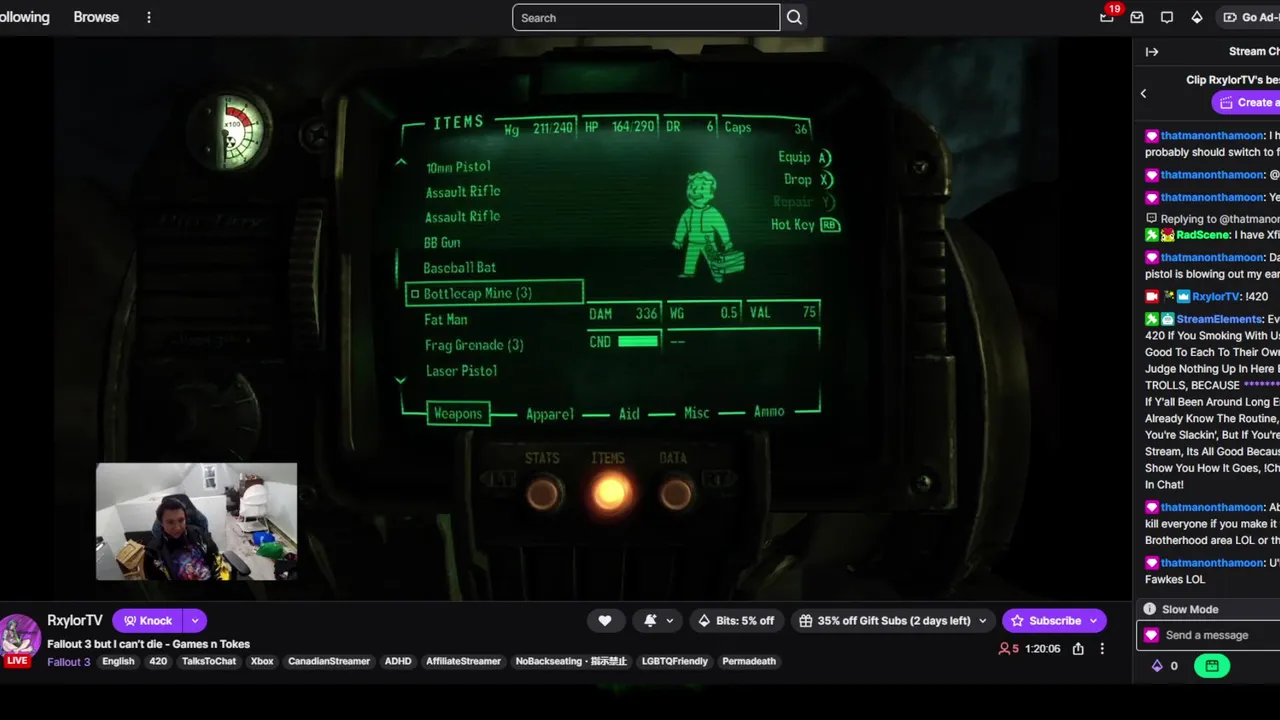Viewport: 1280px width, 720px height.
Task: Click the streamer webcam overlay thumbnail
Action: click(x=196, y=521)
